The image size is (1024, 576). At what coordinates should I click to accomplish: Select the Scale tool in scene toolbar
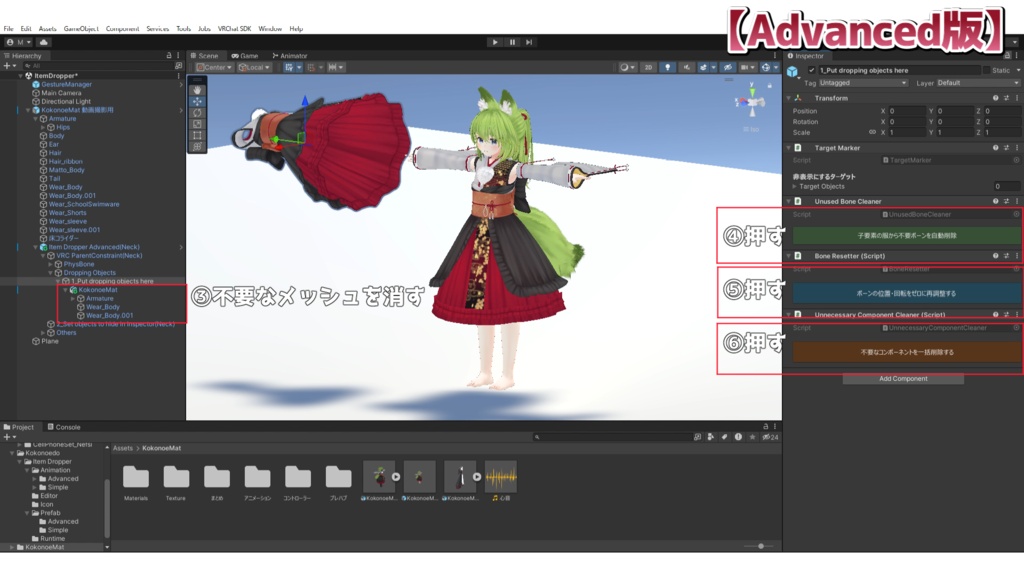pyautogui.click(x=197, y=123)
